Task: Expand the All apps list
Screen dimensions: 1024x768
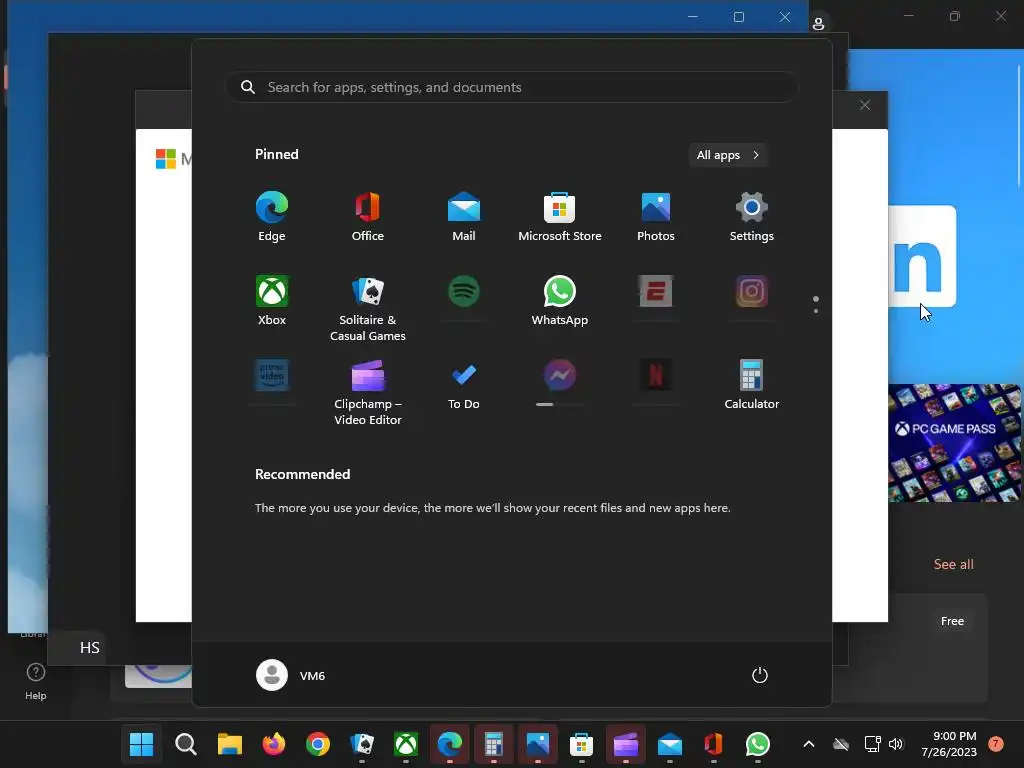Action: (728, 155)
